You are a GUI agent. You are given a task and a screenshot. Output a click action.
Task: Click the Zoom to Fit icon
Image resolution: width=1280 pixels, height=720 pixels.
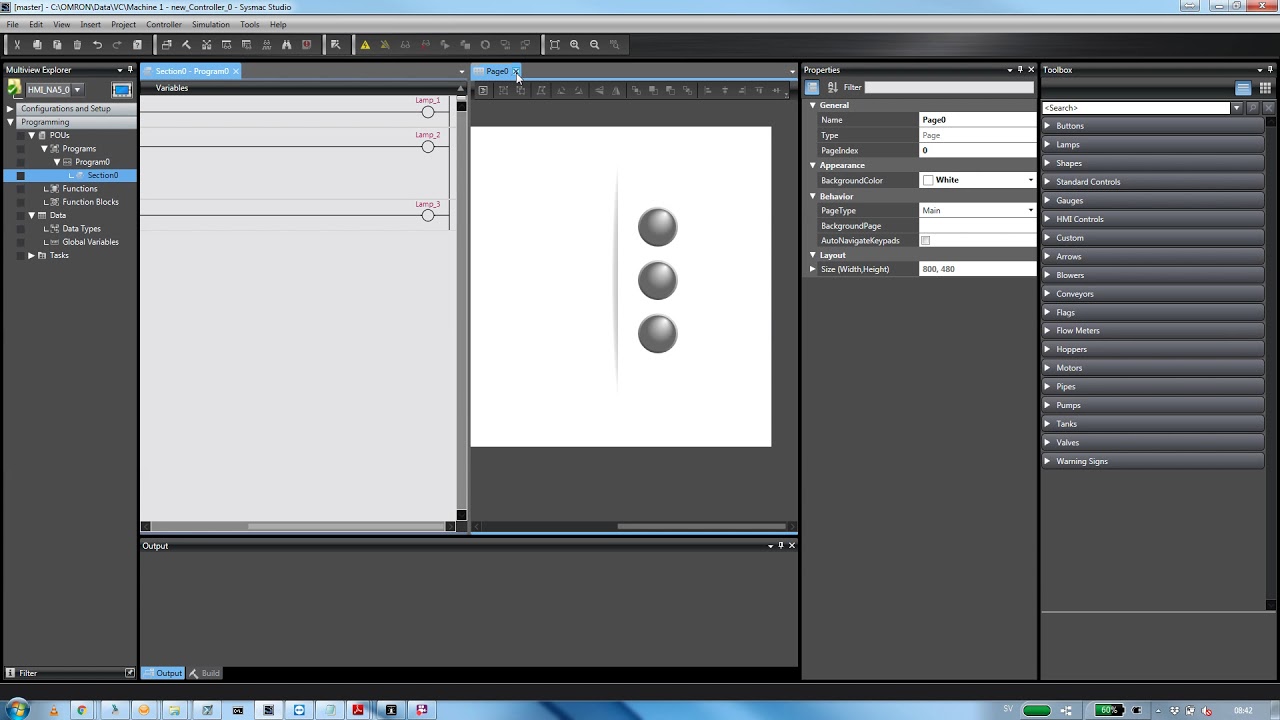coord(554,44)
